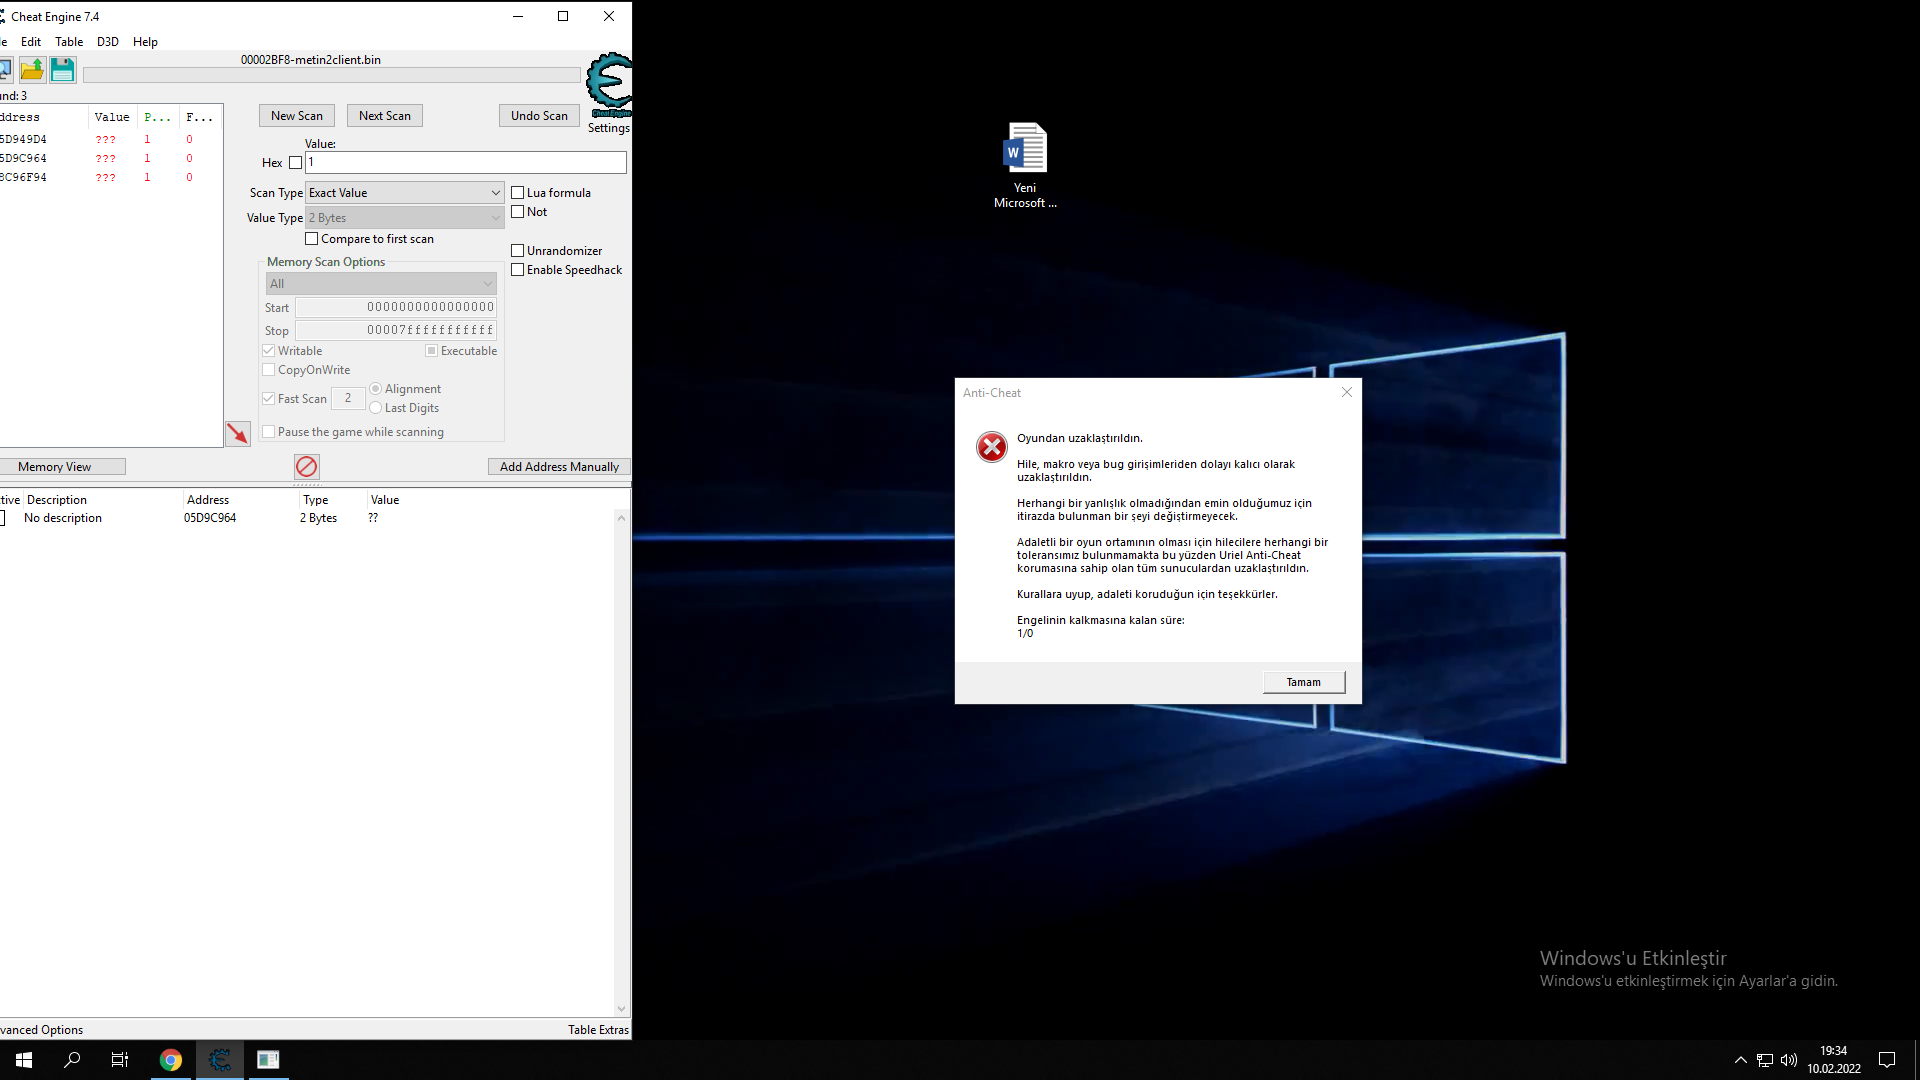This screenshot has width=1920, height=1080.
Task: Show hidden system tray icons
Action: [1741, 1060]
